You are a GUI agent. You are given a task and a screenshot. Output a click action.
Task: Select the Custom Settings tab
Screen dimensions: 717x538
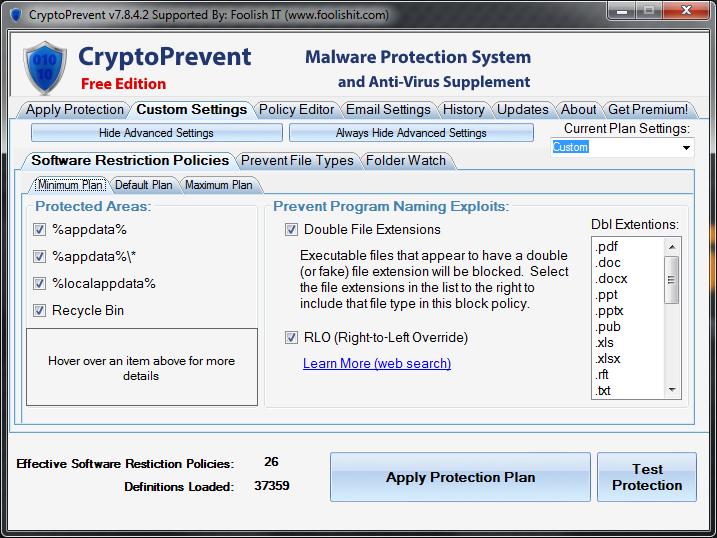[x=192, y=110]
